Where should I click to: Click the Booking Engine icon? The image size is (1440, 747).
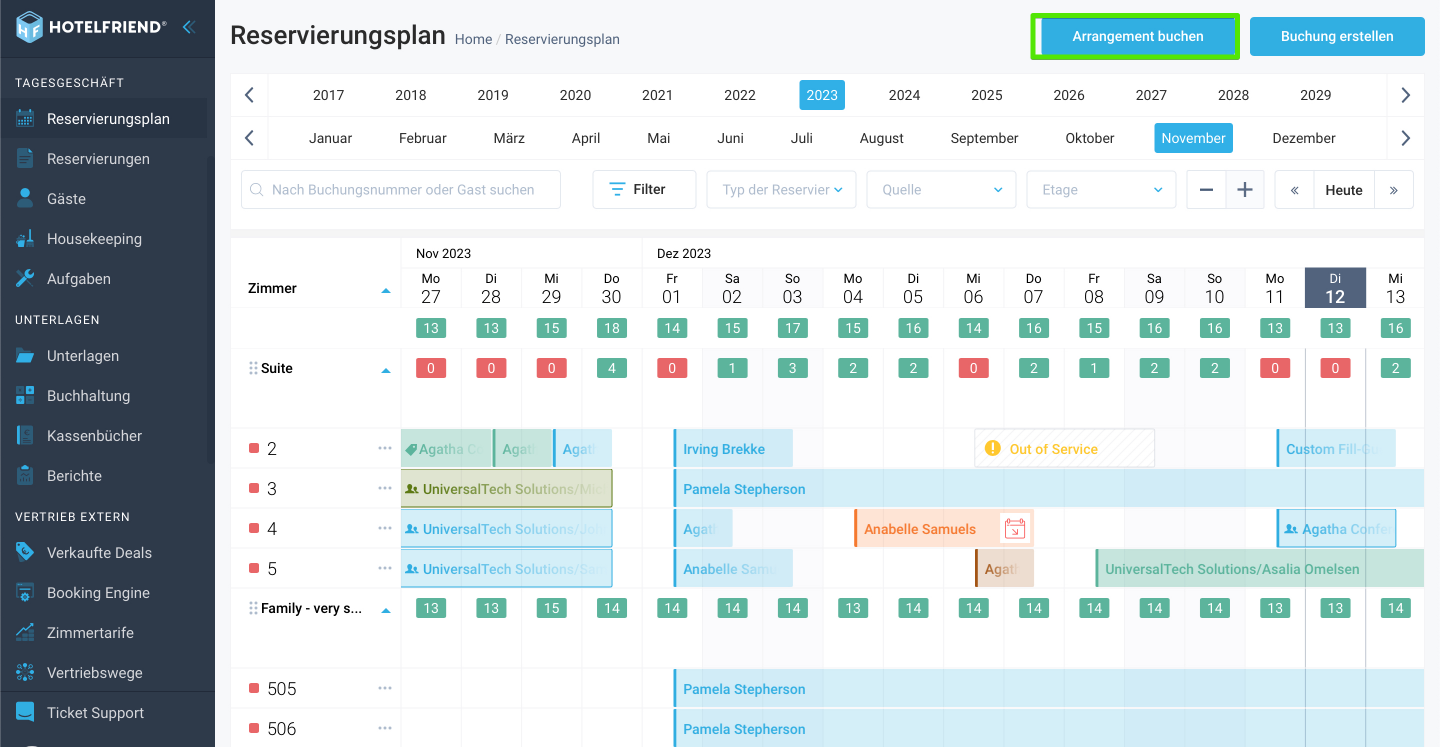point(25,593)
